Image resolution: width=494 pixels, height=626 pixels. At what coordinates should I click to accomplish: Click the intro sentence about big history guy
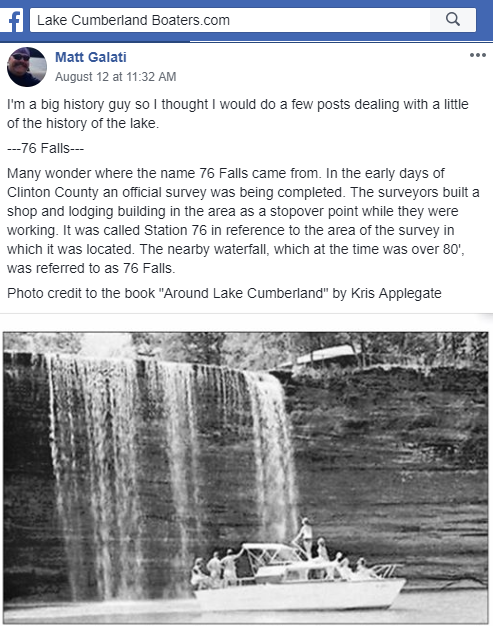pos(238,114)
